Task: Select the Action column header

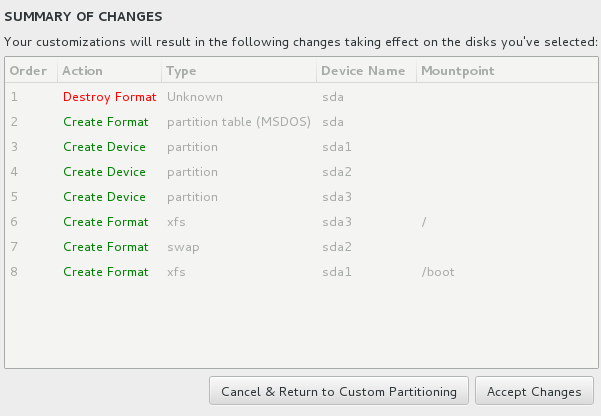Action: (x=110, y=71)
